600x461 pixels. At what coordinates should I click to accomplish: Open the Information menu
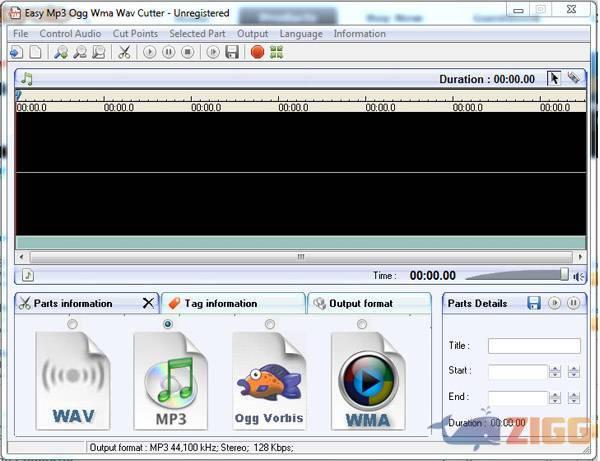coord(360,34)
